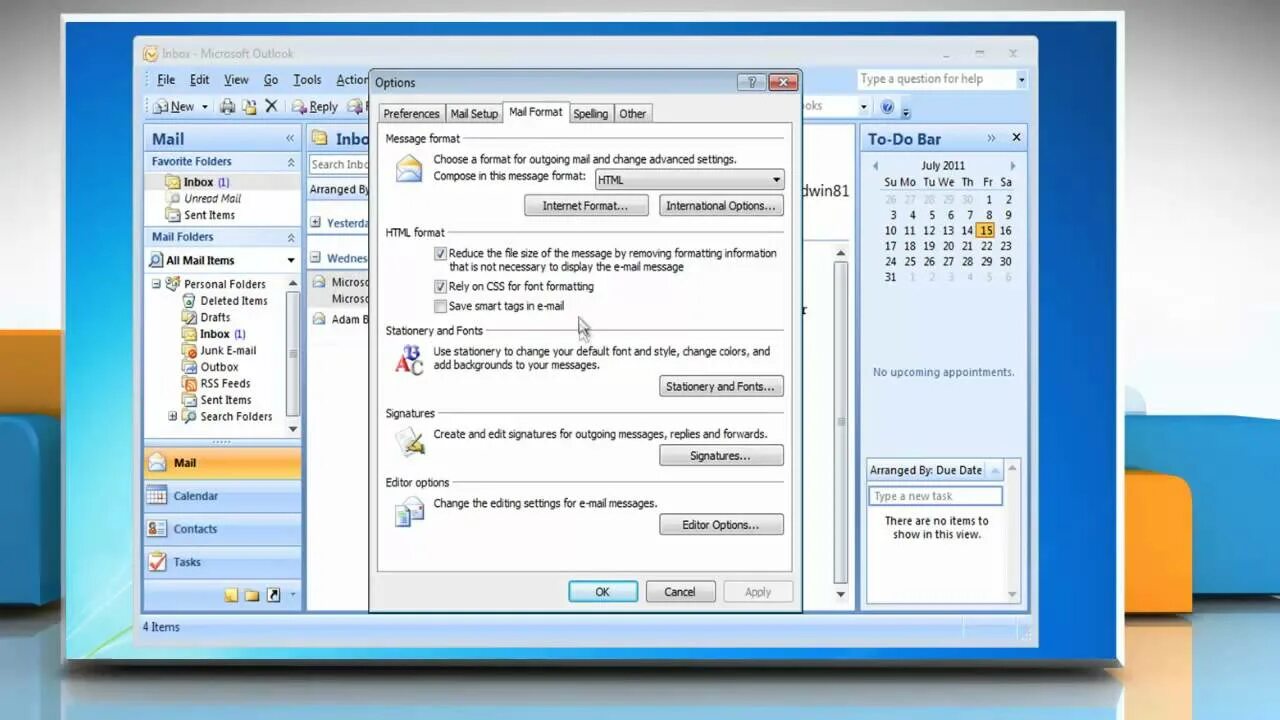1280x720 pixels.
Task: Open the View menu
Action: (236, 80)
